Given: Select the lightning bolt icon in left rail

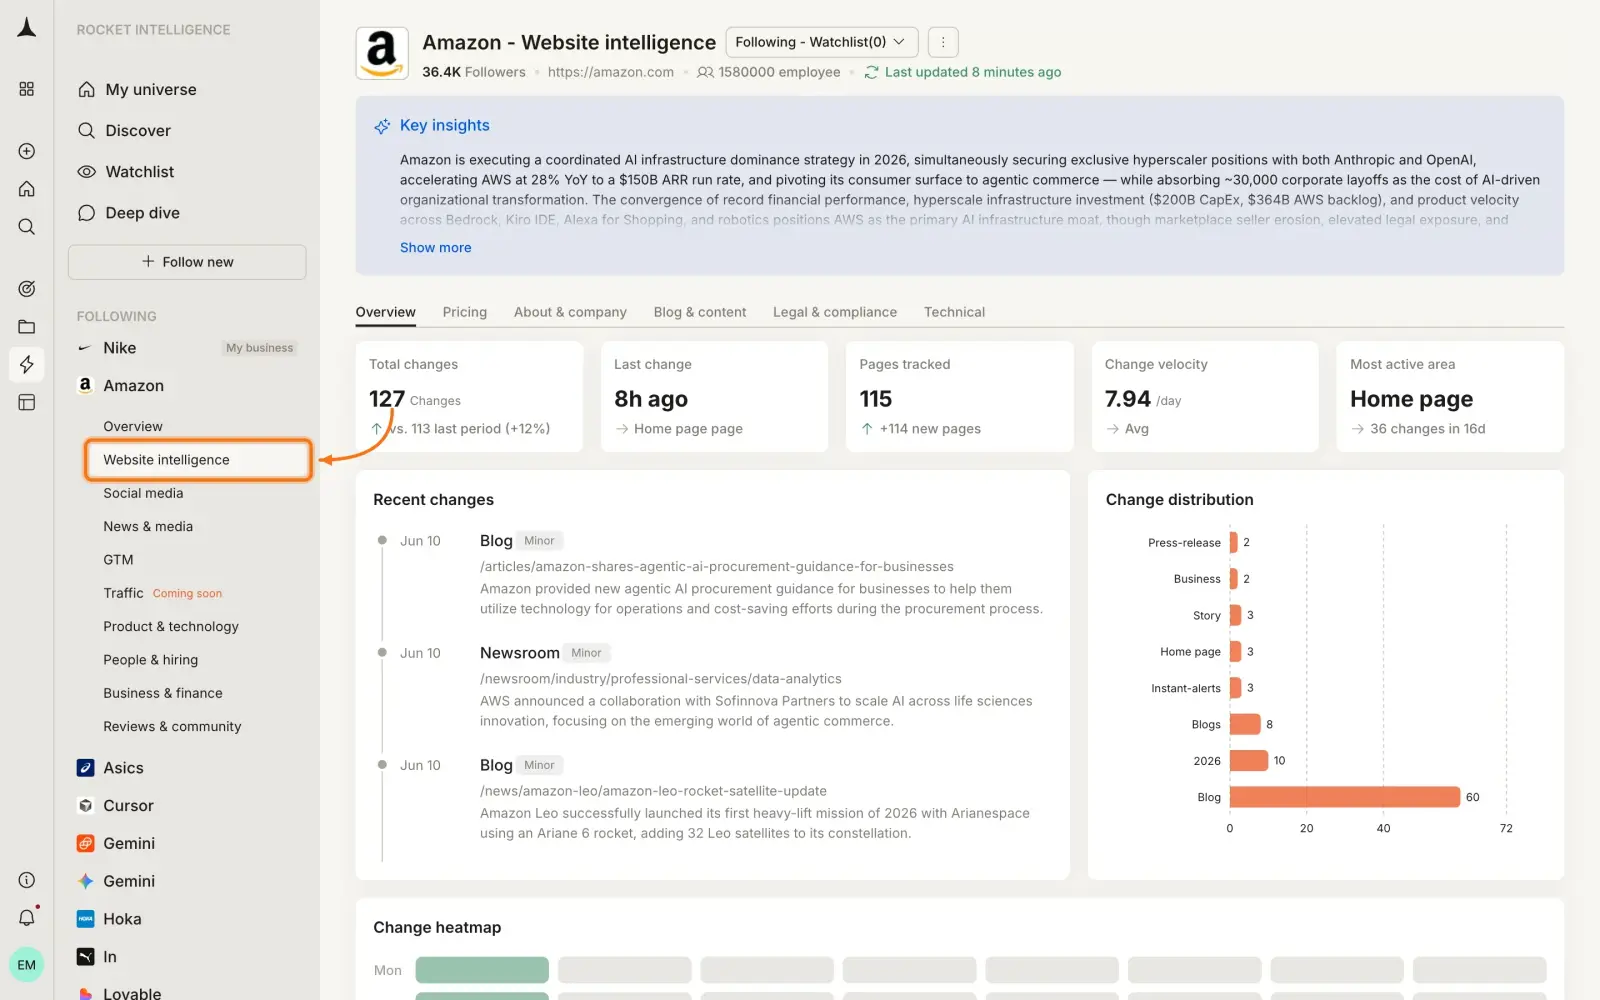Looking at the screenshot, I should click(27, 364).
